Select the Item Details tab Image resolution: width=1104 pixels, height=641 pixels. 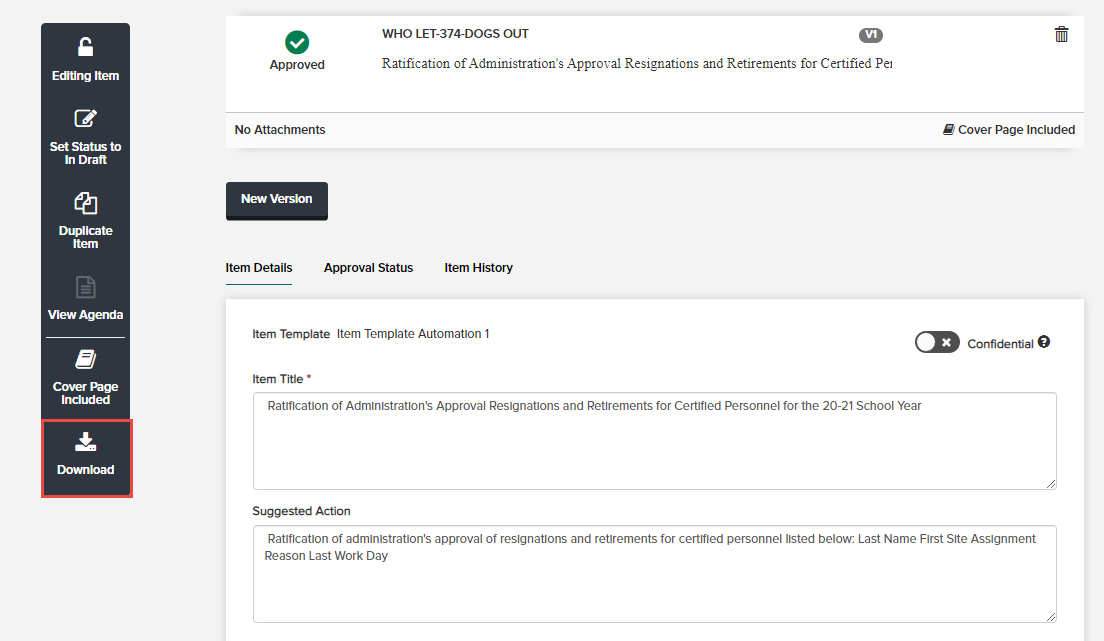(259, 268)
